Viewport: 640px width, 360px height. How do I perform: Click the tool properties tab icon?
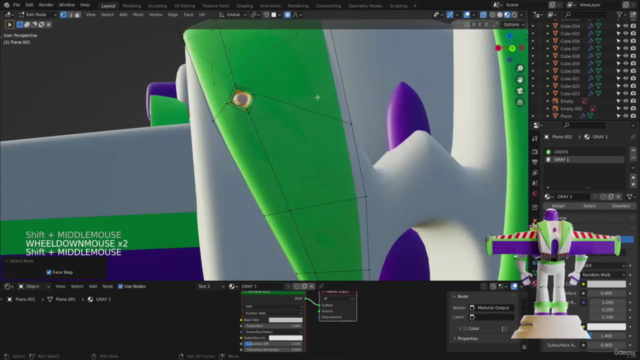(535, 139)
